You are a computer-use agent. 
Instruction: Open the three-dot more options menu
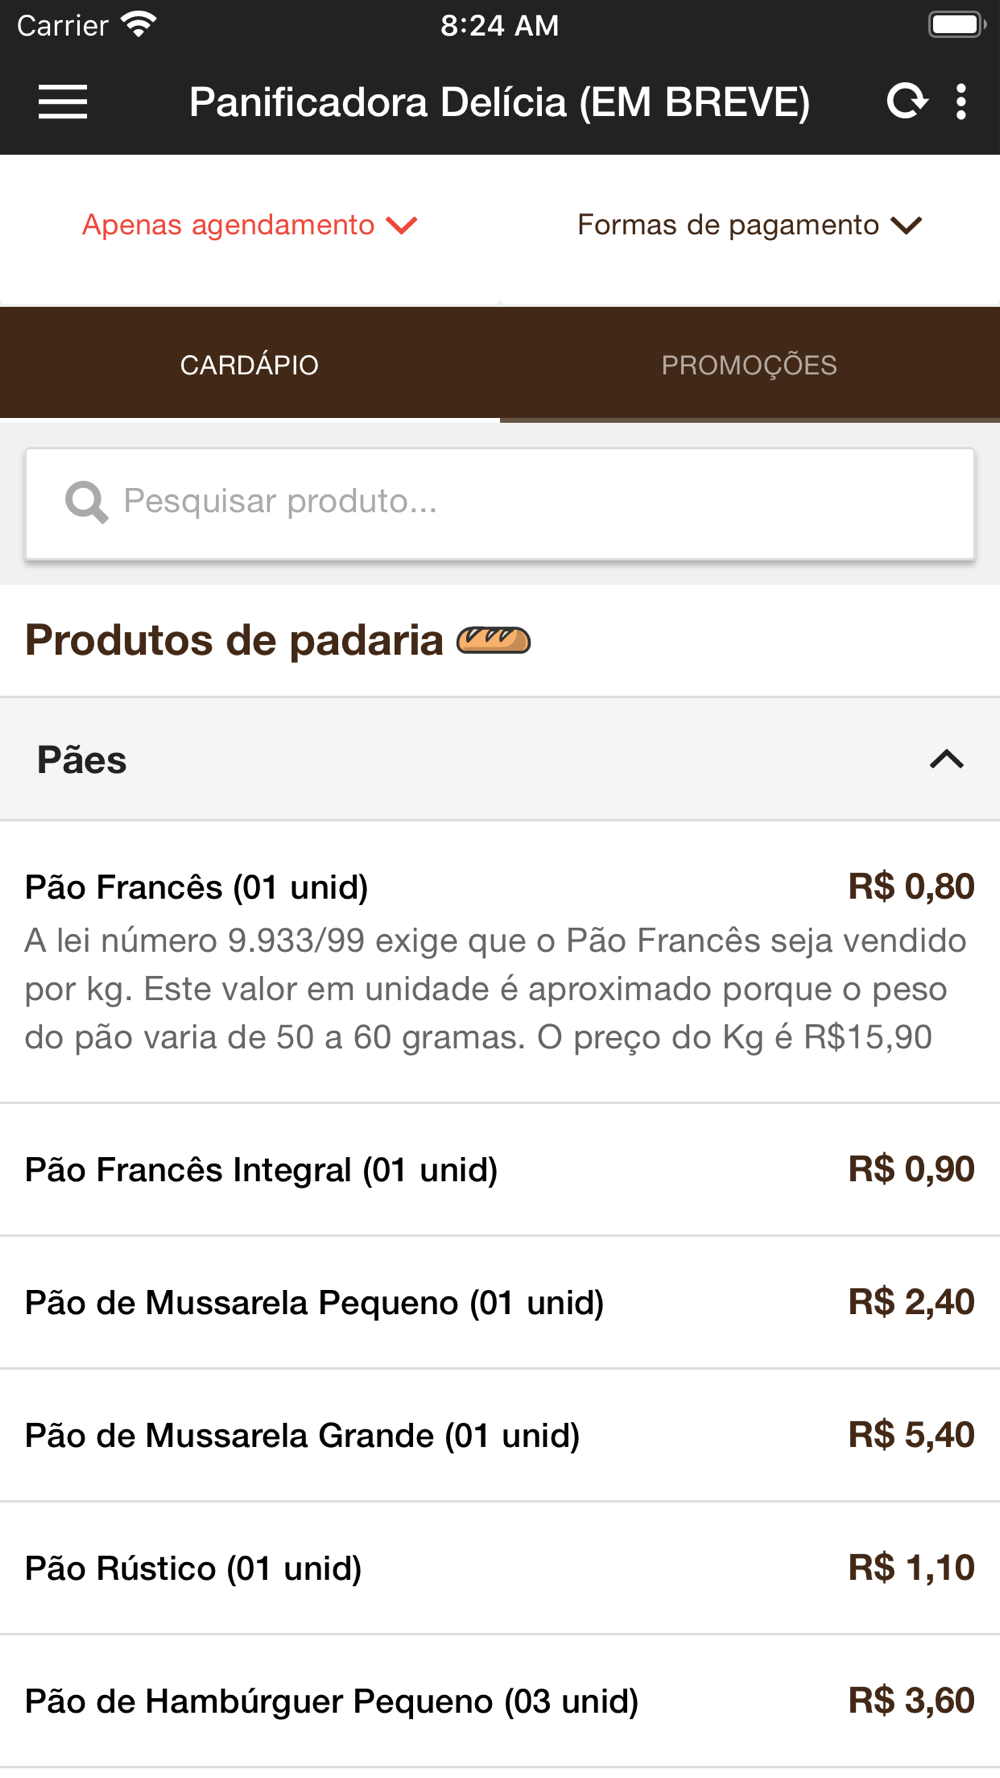(x=961, y=102)
